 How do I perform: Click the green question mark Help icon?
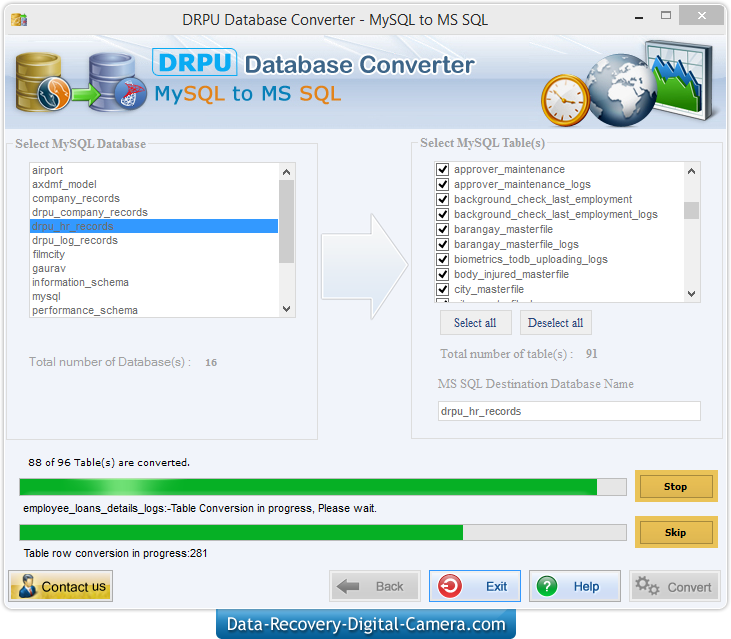(547, 586)
